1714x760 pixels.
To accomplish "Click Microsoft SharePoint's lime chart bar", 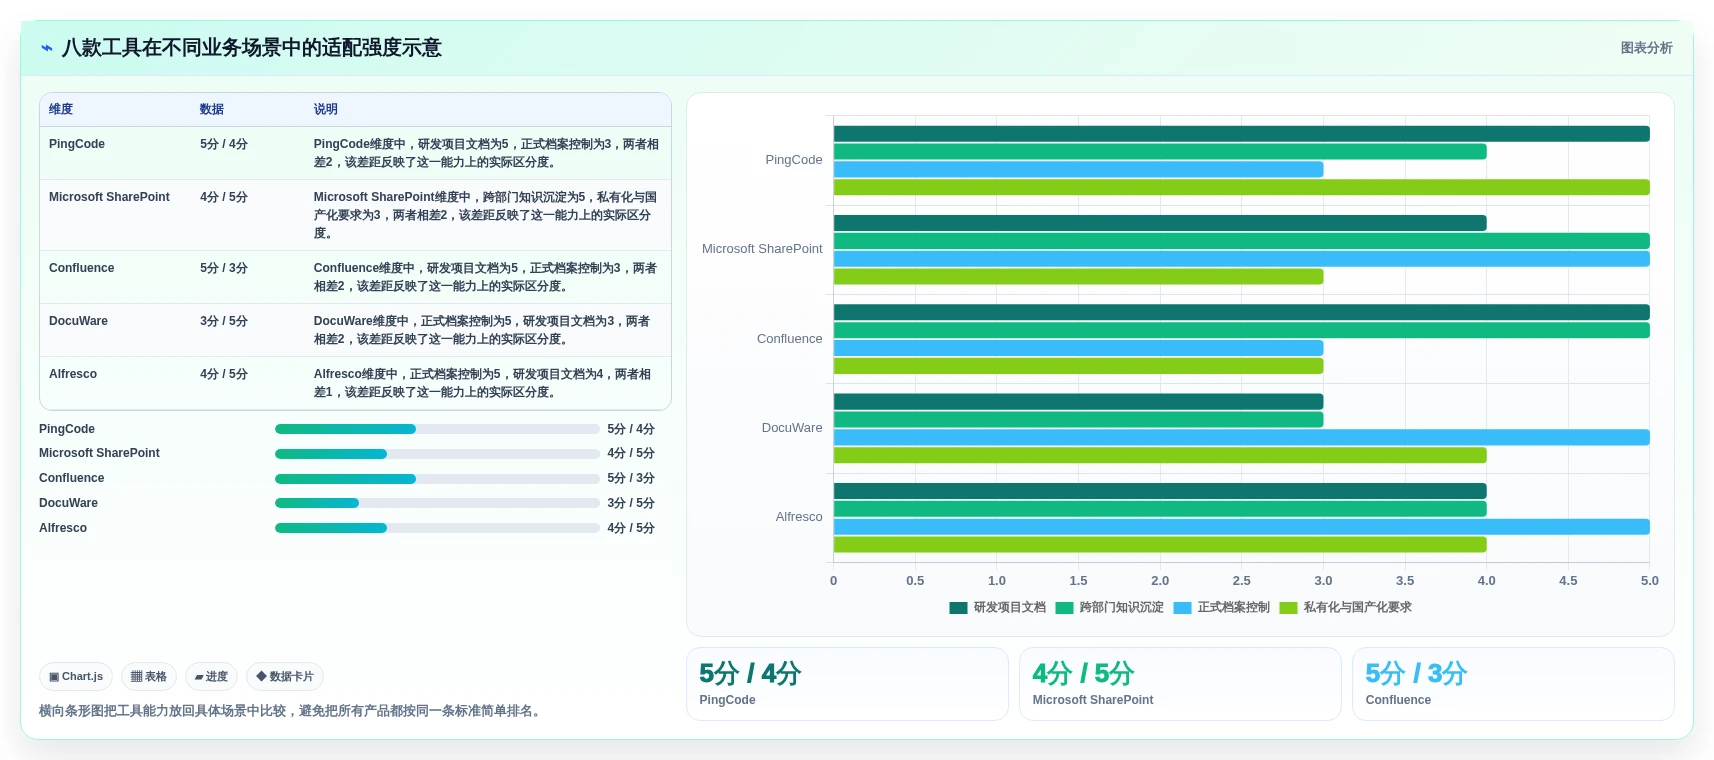I will 1078,277.
